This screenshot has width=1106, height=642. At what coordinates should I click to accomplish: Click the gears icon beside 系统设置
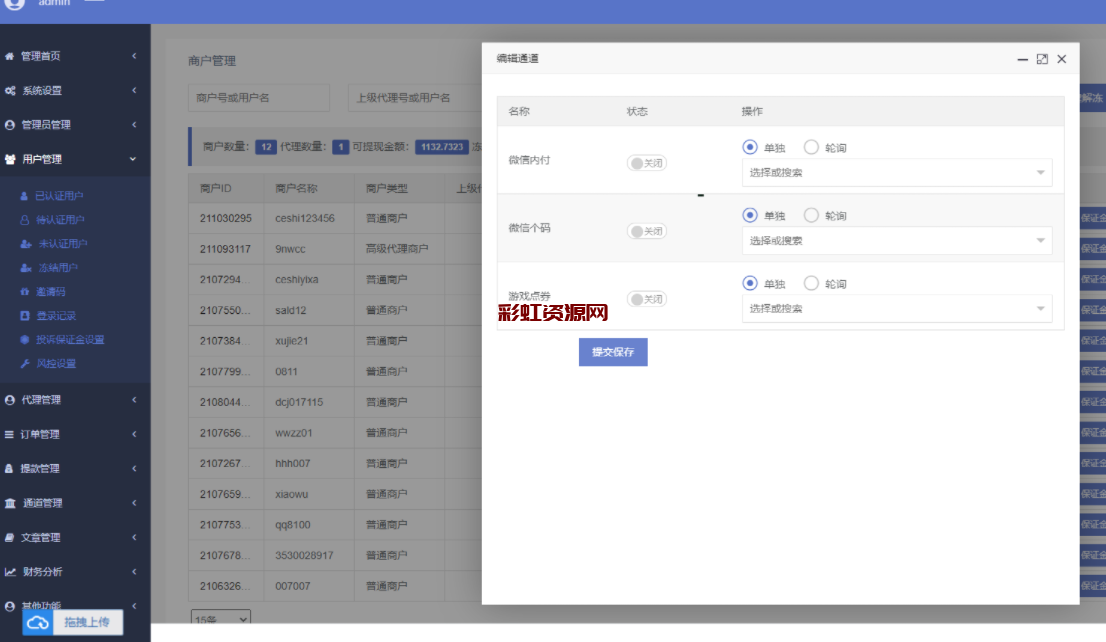click(10, 91)
